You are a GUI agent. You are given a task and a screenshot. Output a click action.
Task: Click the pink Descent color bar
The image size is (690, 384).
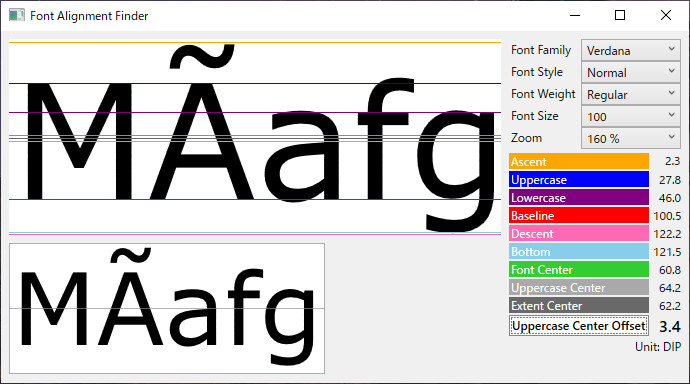(579, 234)
